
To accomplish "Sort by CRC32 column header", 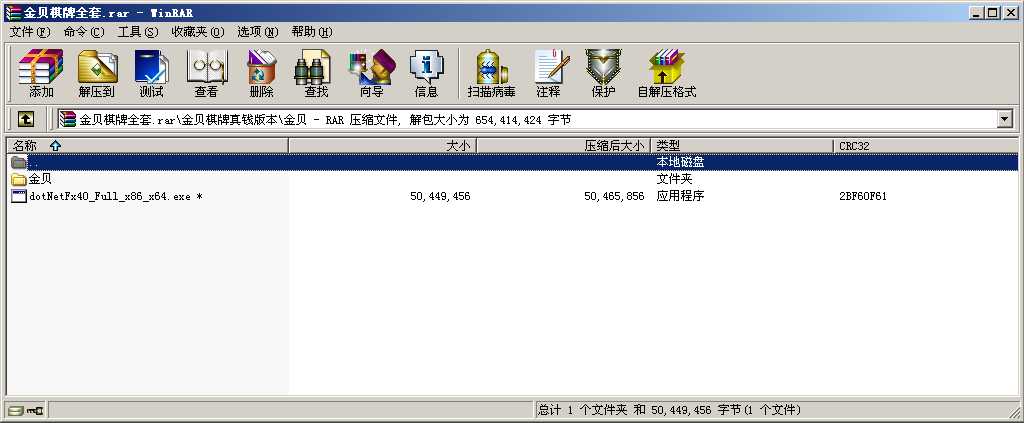I will (x=925, y=146).
